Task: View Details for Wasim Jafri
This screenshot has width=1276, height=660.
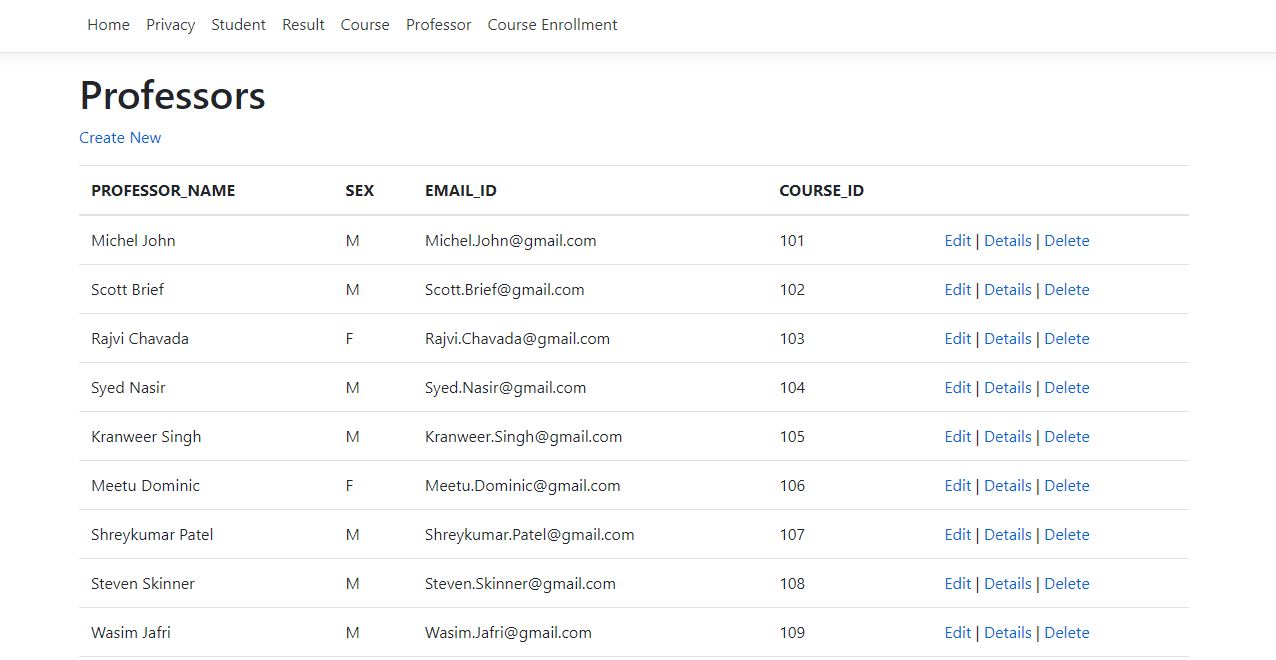Action: pyautogui.click(x=1007, y=632)
